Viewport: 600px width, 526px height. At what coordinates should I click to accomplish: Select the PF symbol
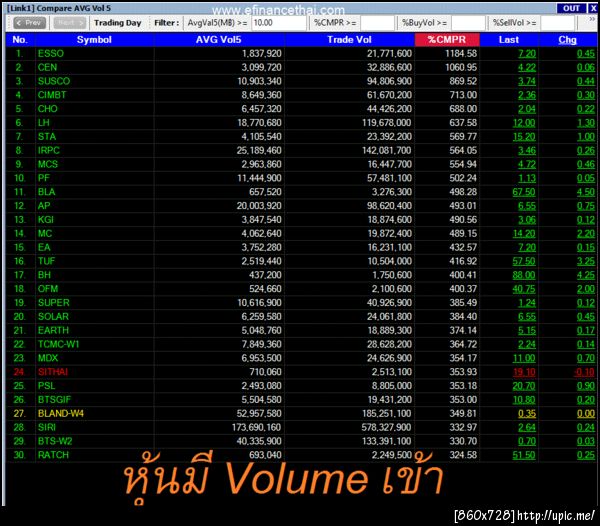click(44, 178)
